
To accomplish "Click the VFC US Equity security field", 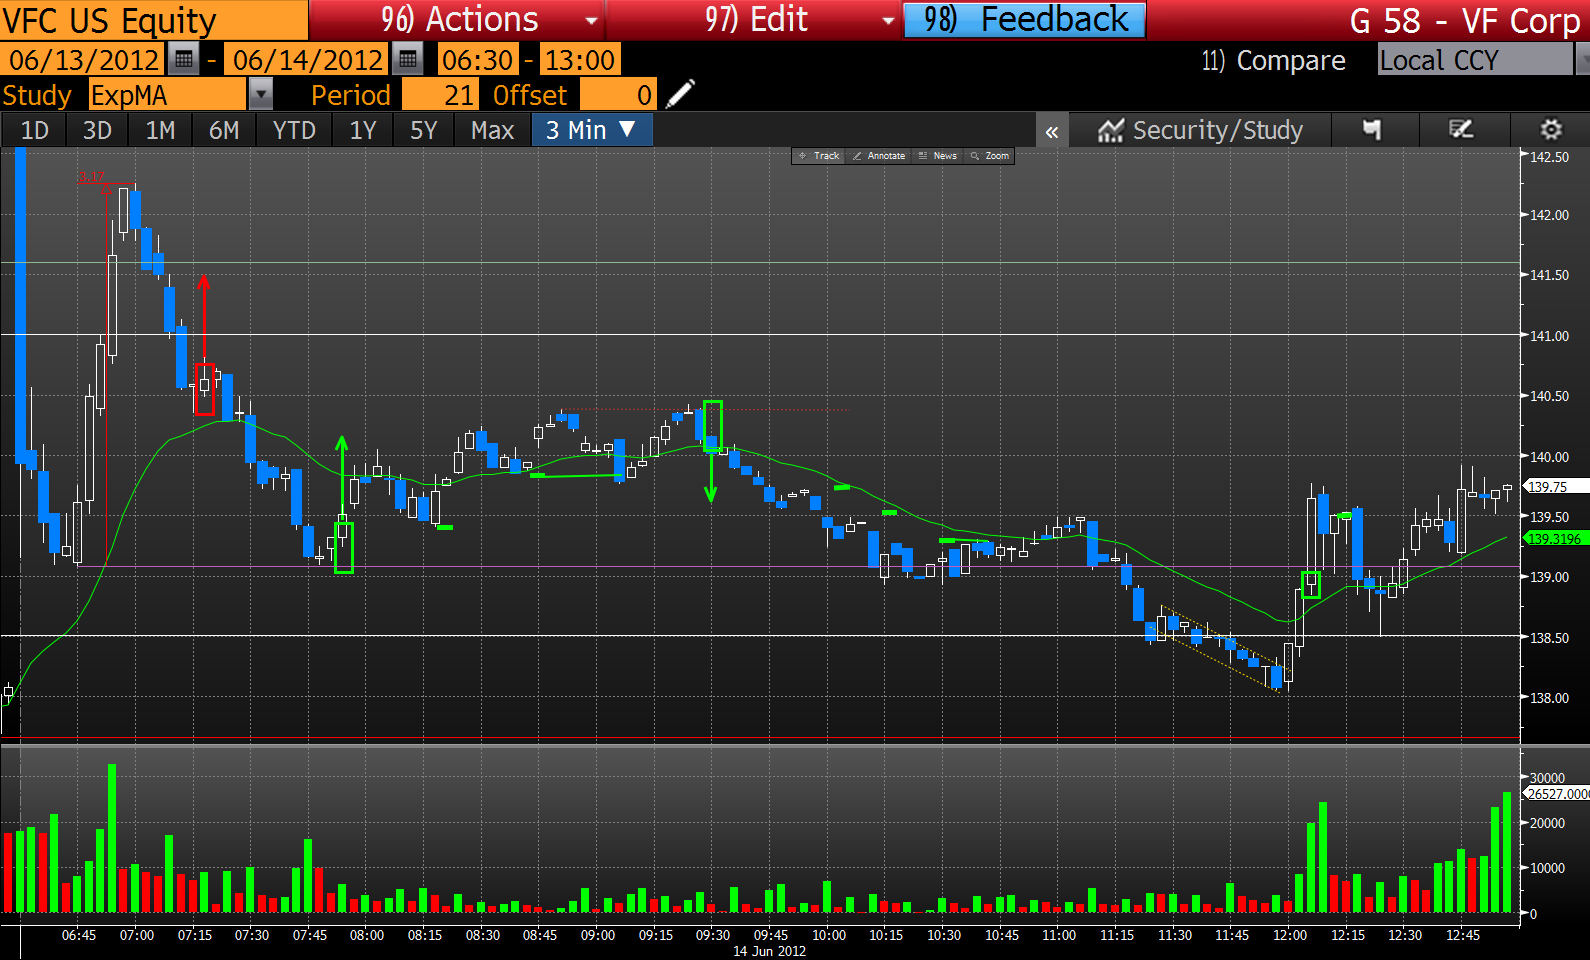I will (x=153, y=20).
